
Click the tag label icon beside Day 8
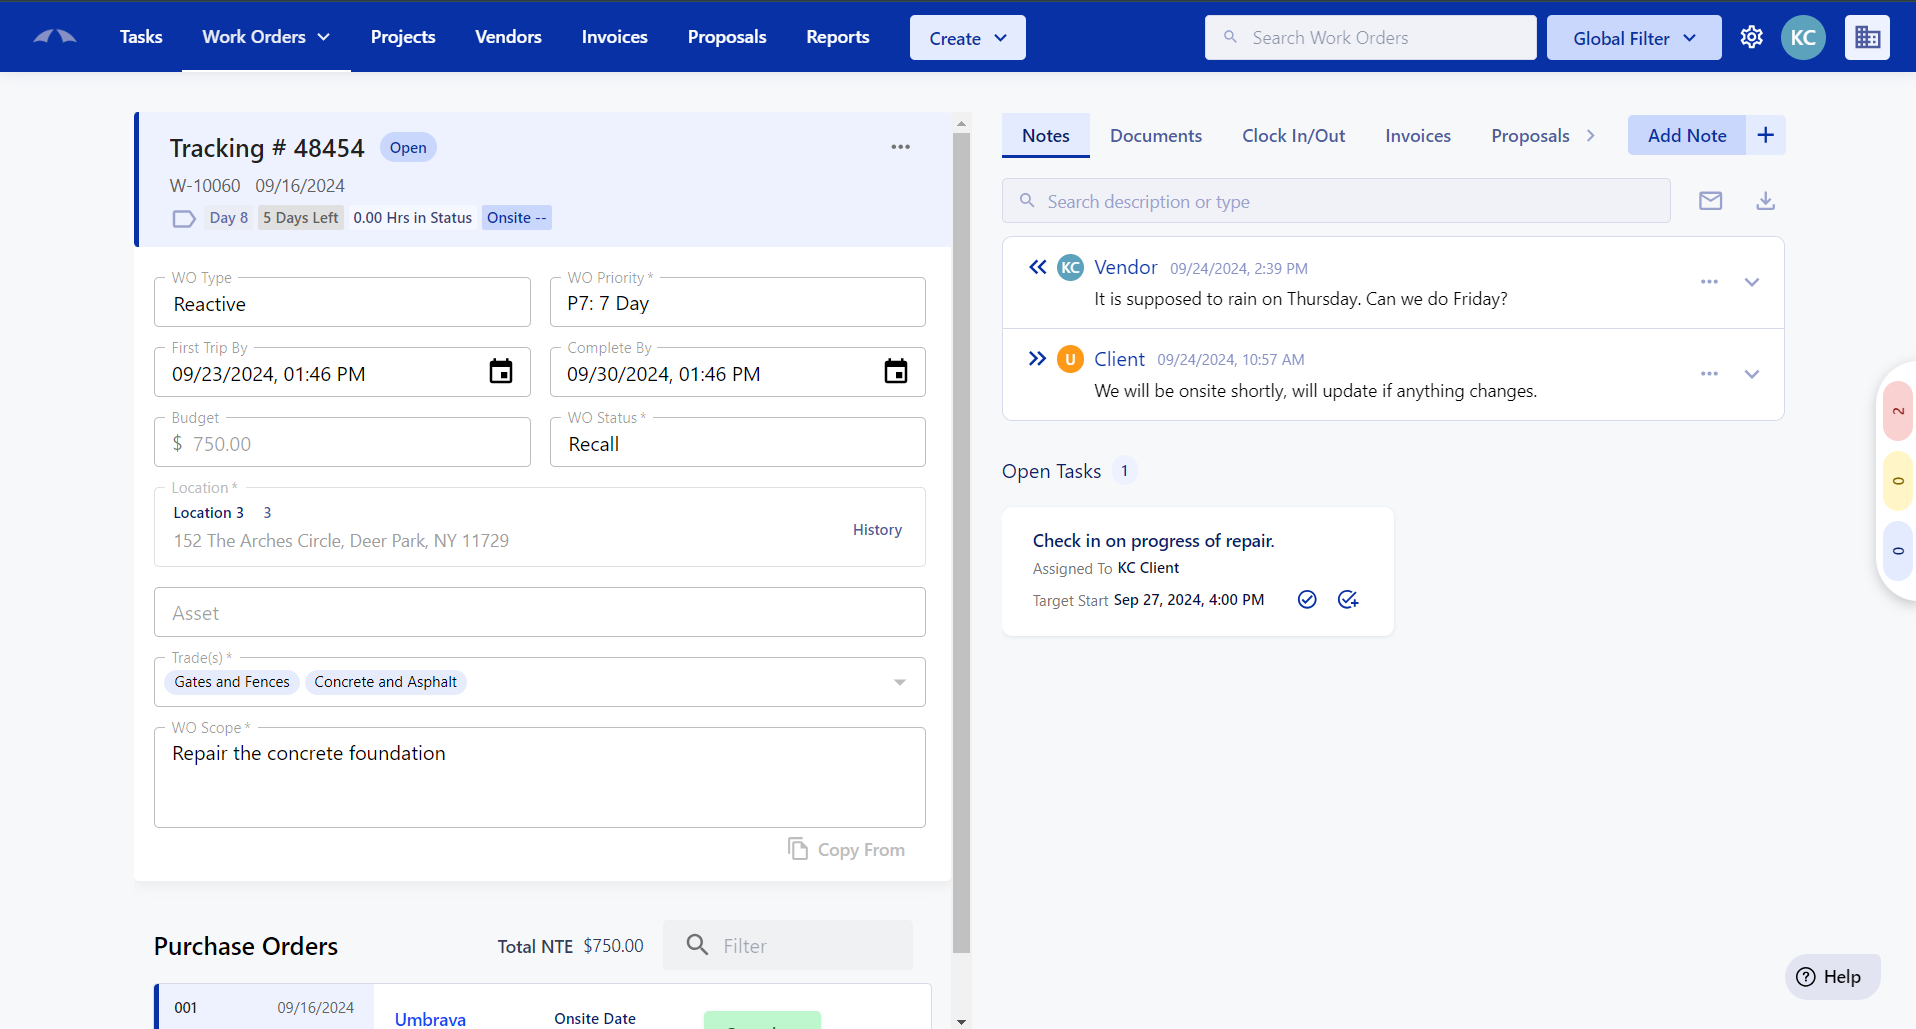point(184,218)
